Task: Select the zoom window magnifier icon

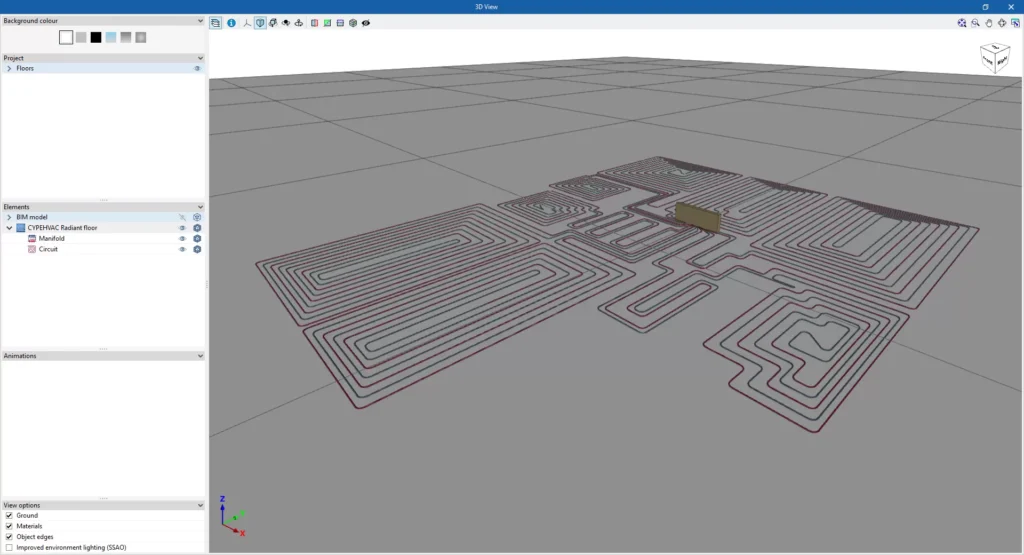Action: click(x=976, y=23)
